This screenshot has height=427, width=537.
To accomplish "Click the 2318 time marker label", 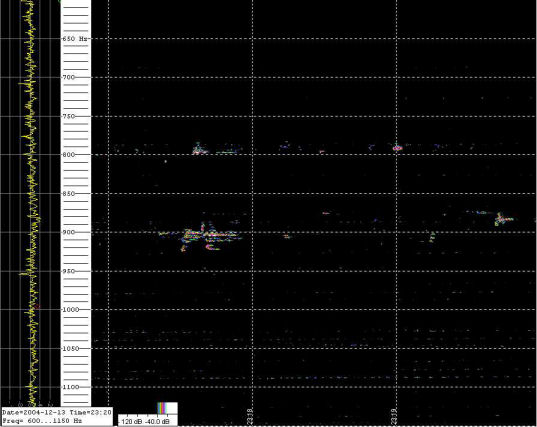I will (x=250, y=416).
